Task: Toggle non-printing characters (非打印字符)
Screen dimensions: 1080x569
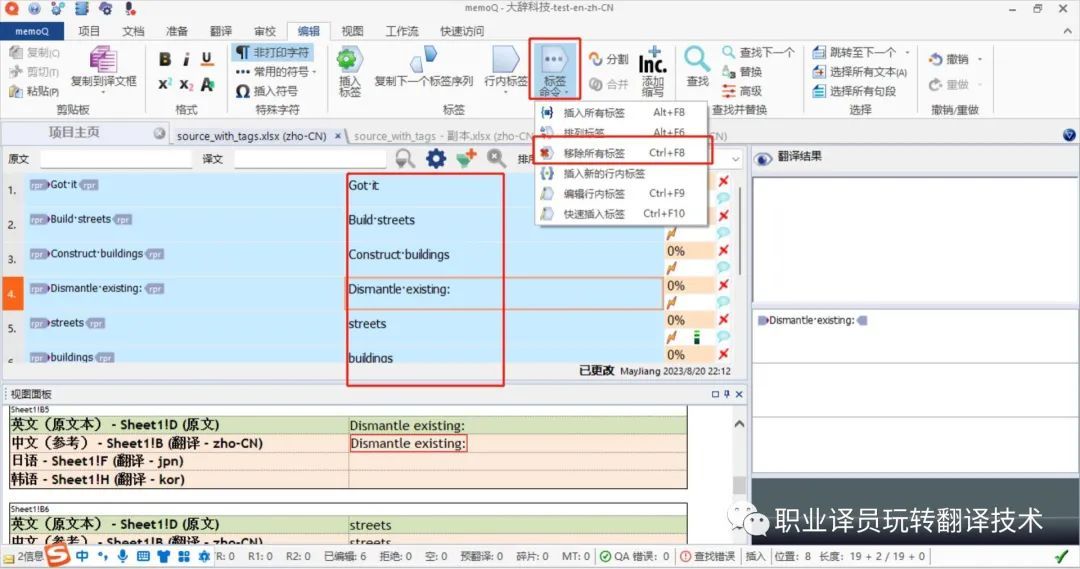Action: pyautogui.click(x=272, y=52)
